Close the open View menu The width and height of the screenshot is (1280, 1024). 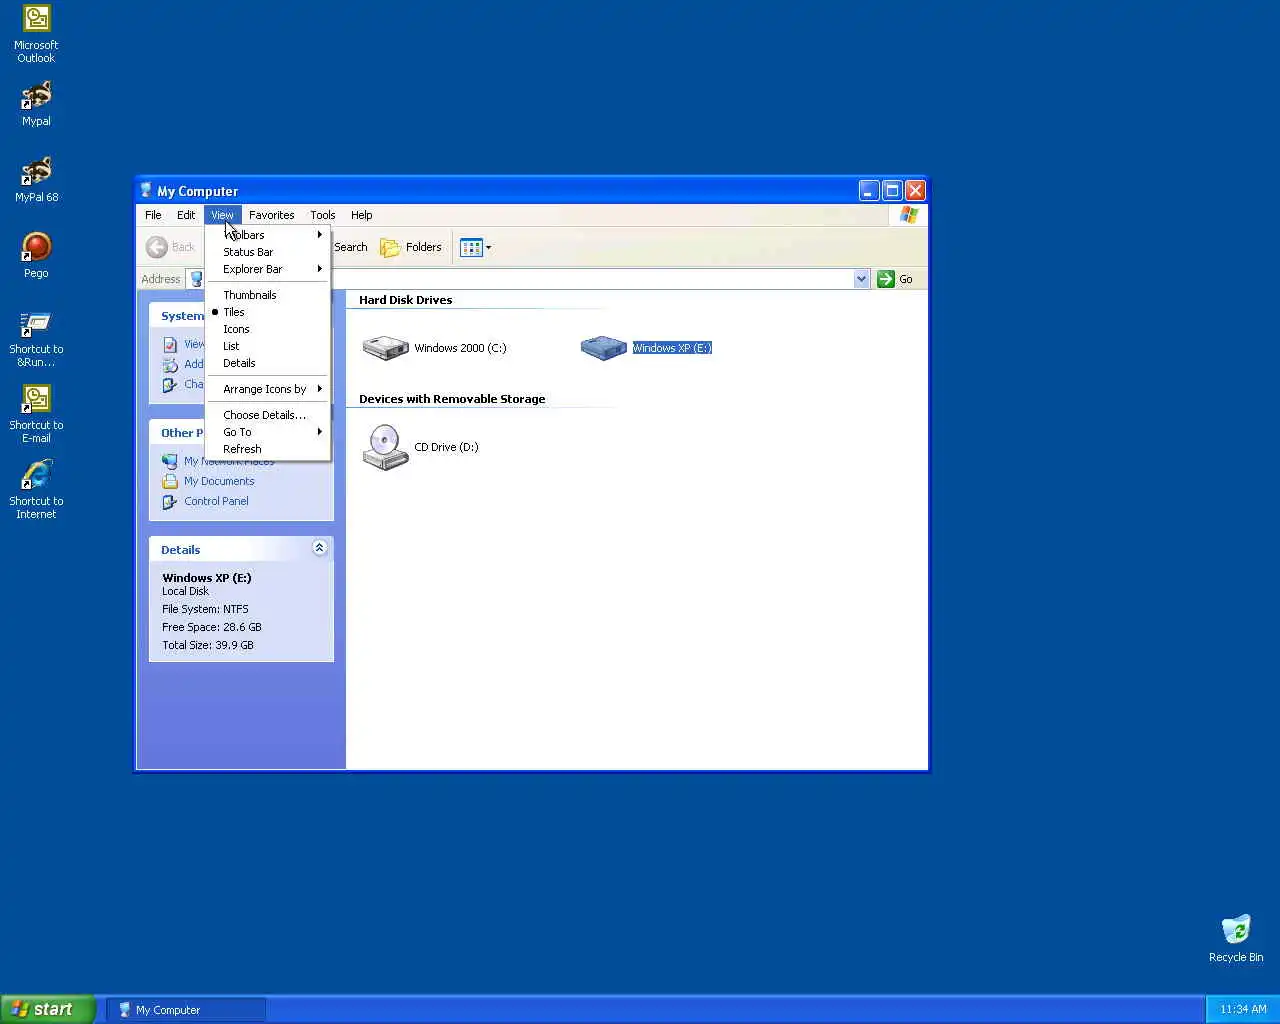click(222, 215)
